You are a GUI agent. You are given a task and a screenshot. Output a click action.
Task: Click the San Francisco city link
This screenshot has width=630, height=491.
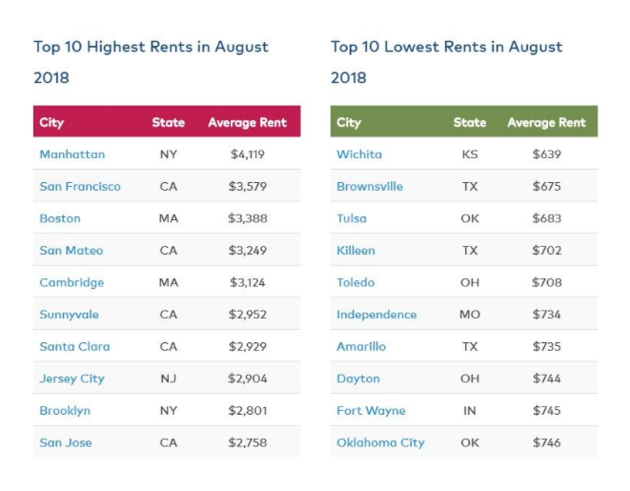(80, 186)
